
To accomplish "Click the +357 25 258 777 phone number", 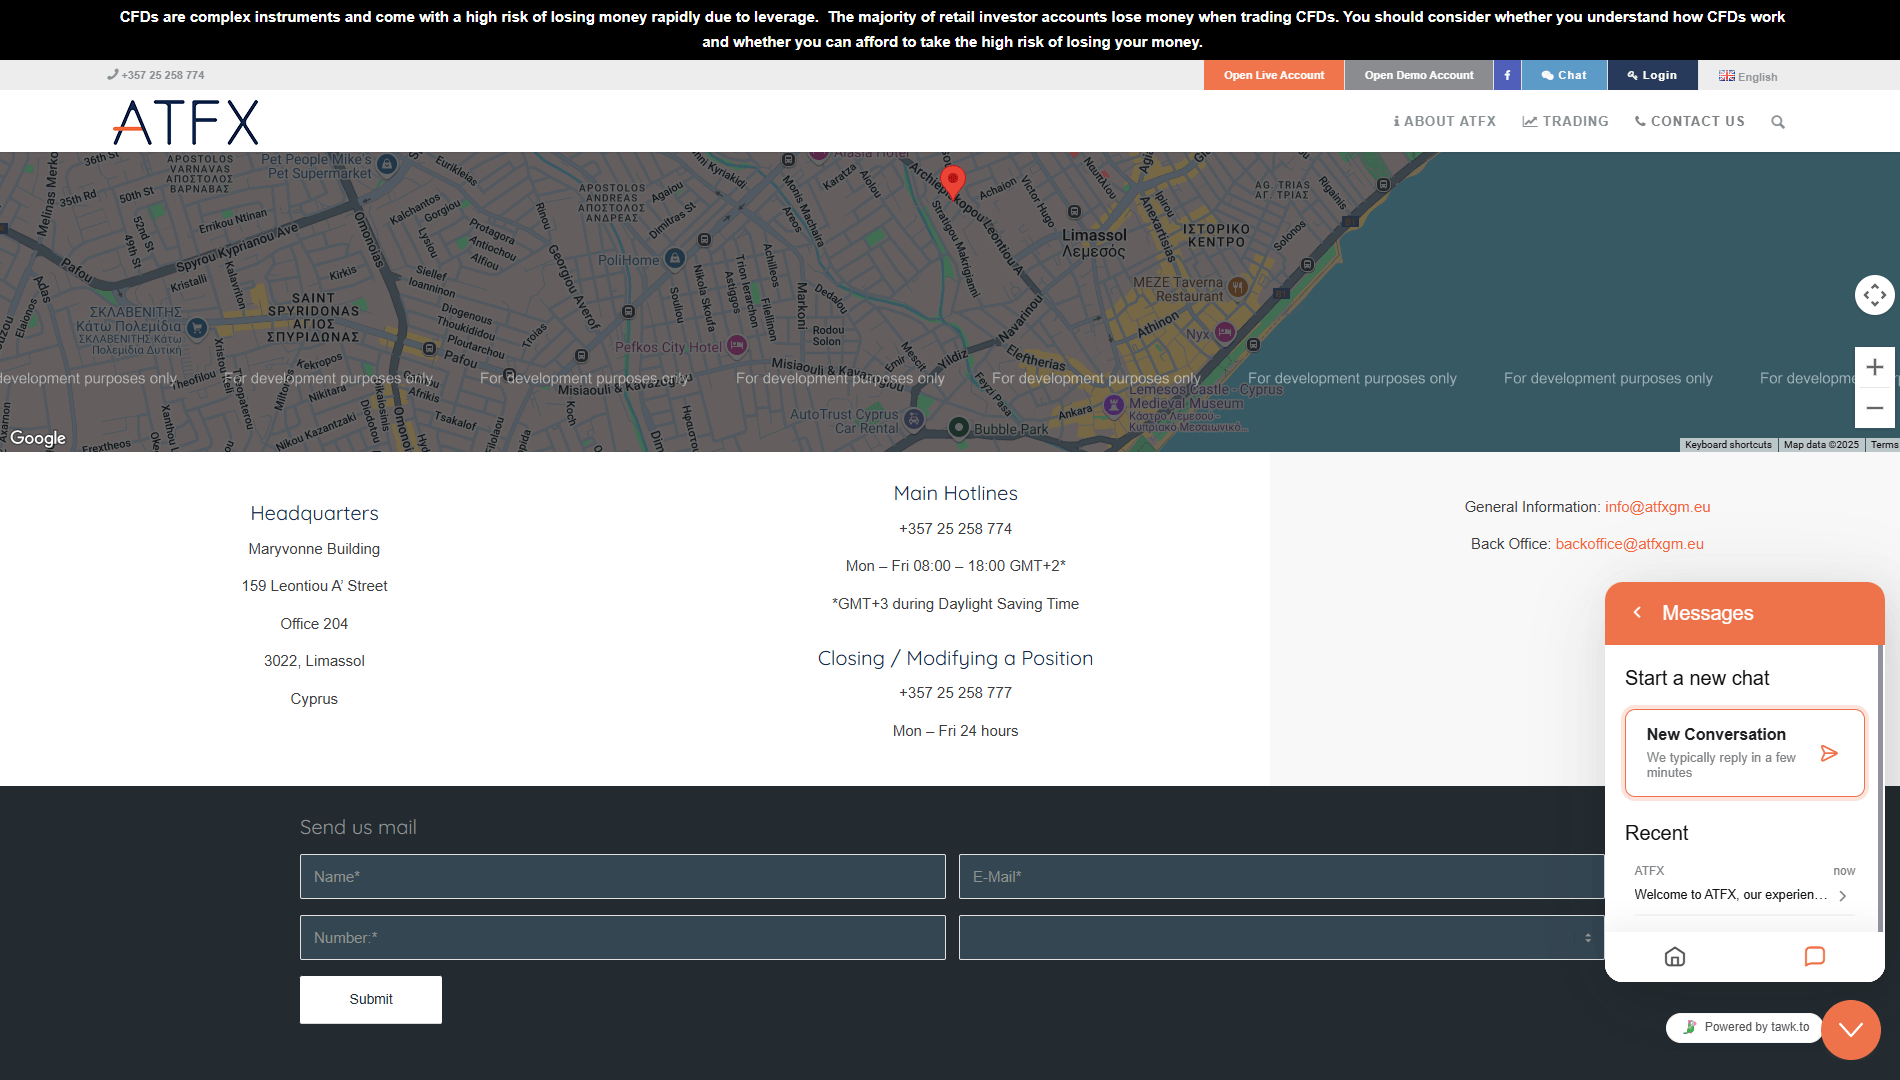I will pos(955,693).
